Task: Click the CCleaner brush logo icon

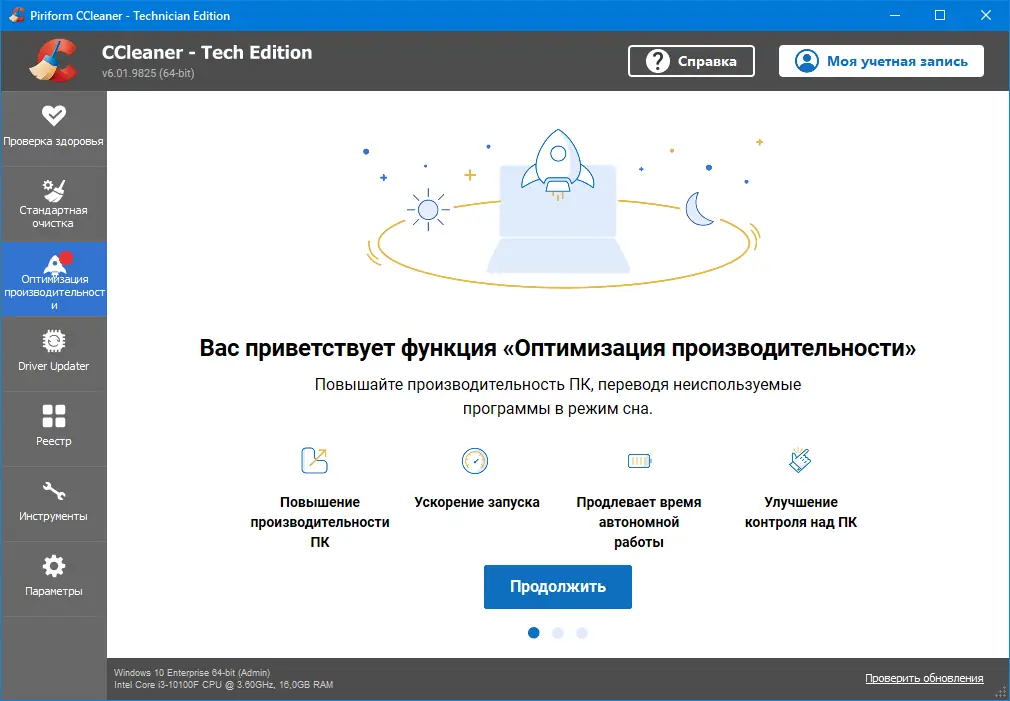Action: tap(55, 60)
